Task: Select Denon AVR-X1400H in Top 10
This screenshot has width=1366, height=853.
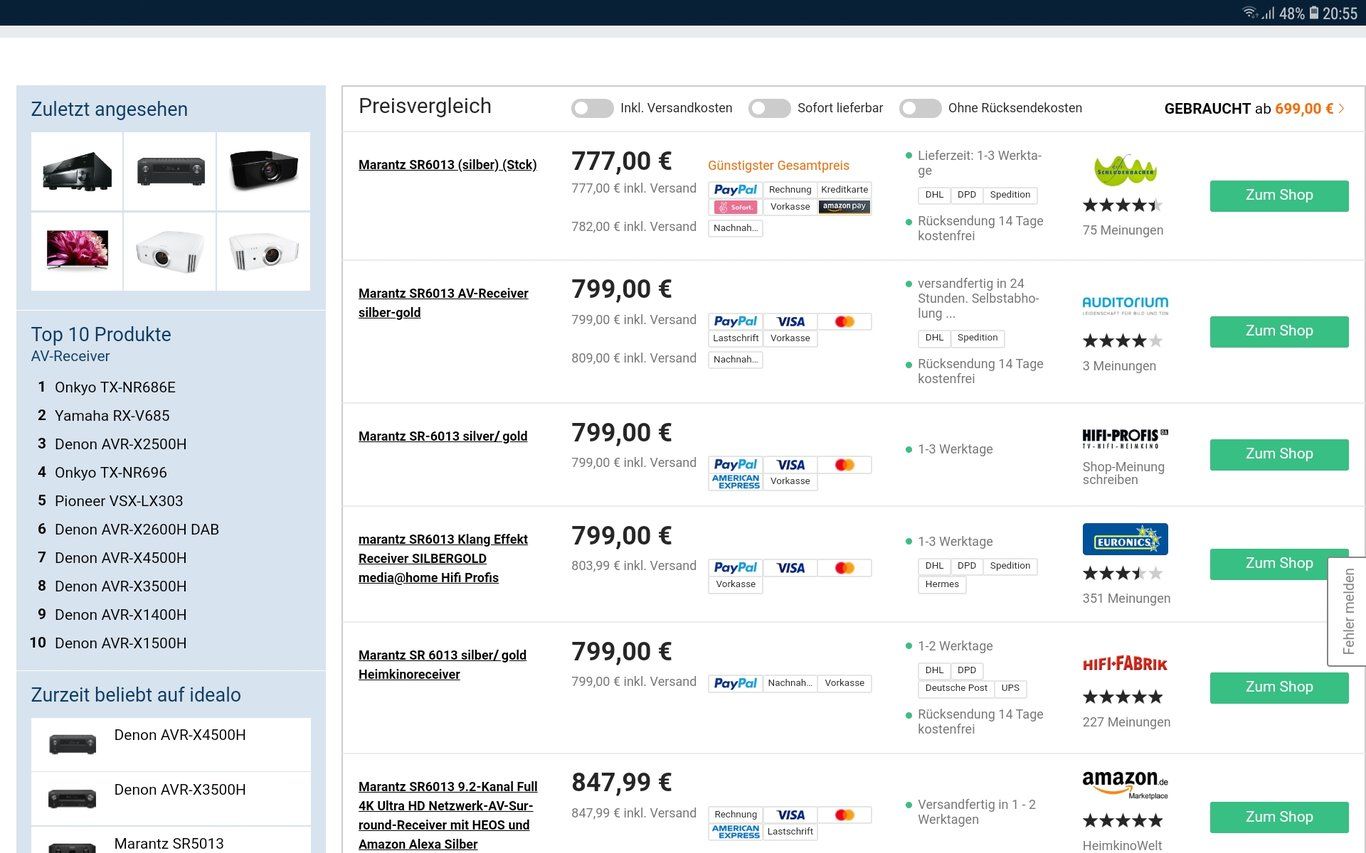Action: coord(120,615)
